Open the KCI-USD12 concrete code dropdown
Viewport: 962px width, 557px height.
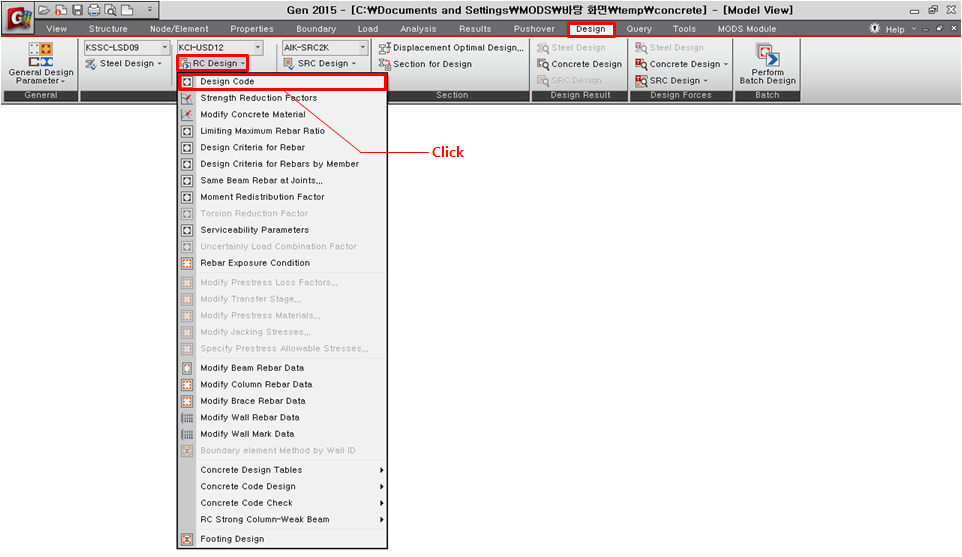pos(258,47)
